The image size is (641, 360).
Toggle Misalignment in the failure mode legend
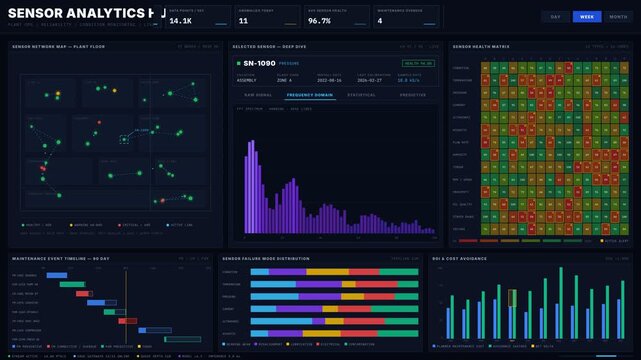tap(269, 344)
